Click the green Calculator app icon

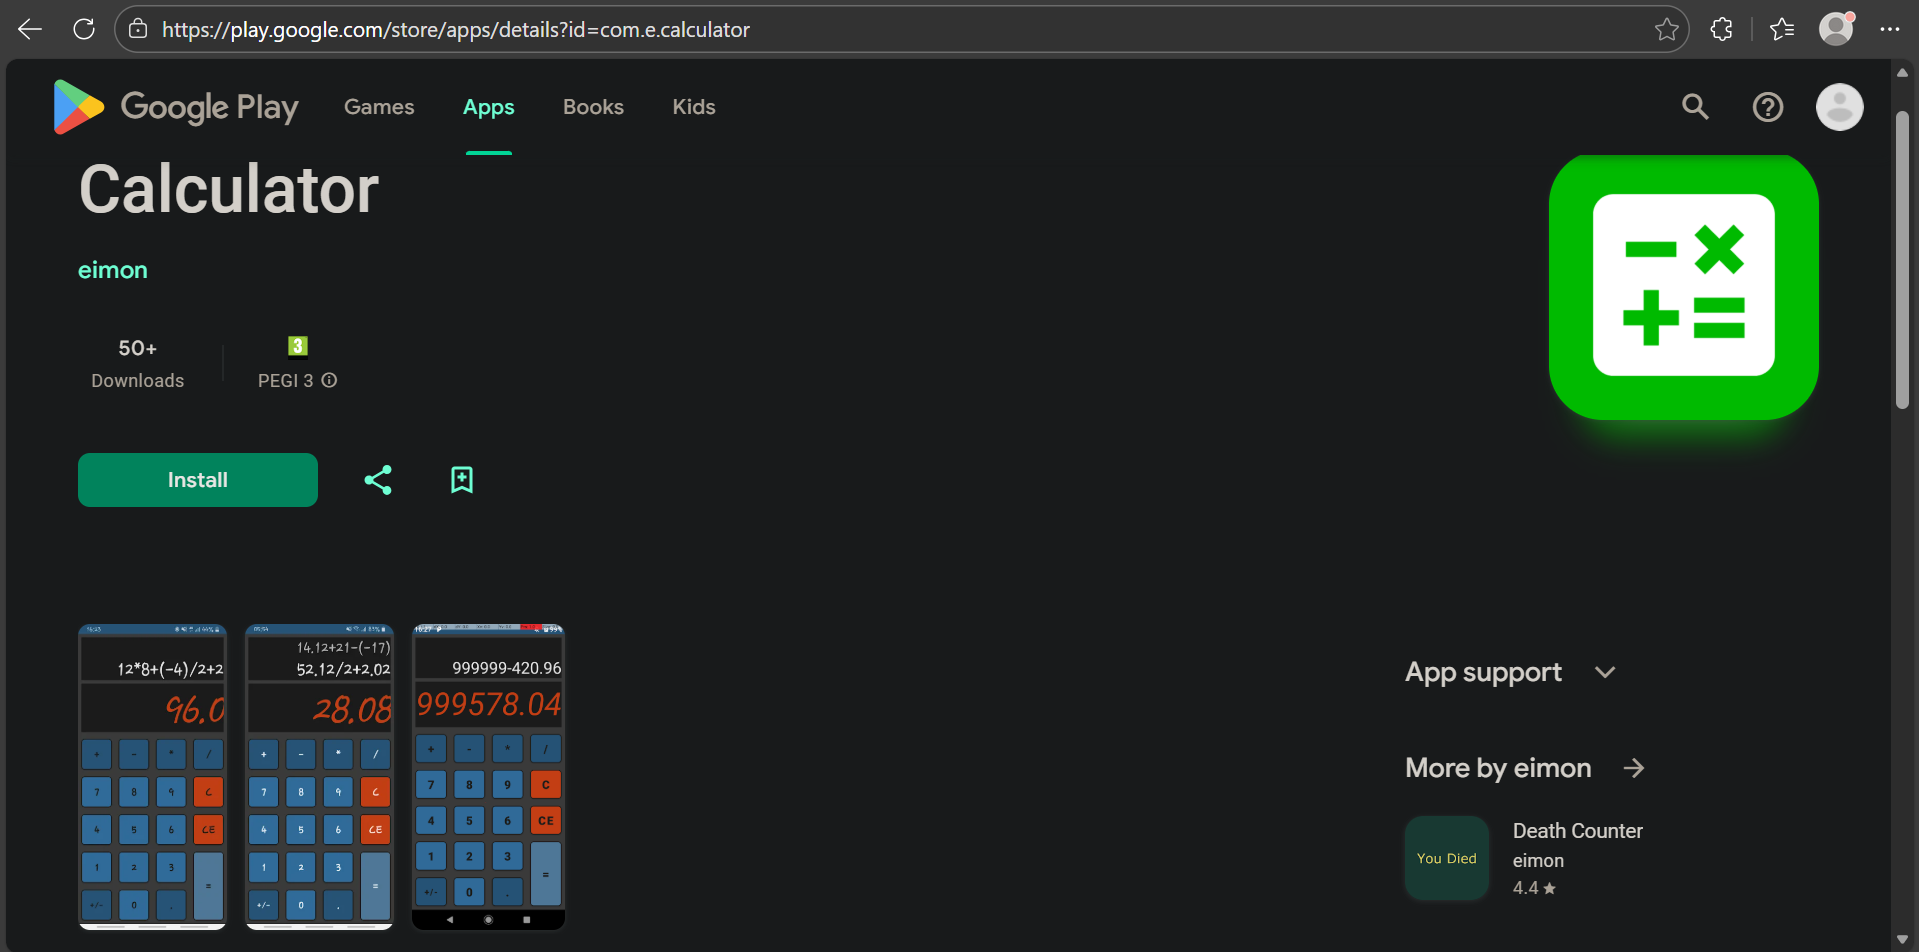point(1684,287)
